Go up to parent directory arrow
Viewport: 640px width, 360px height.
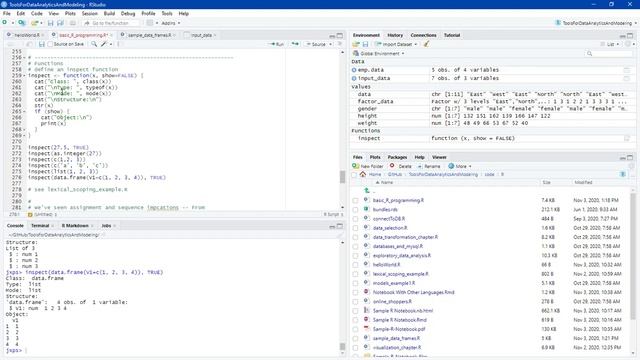tap(367, 191)
